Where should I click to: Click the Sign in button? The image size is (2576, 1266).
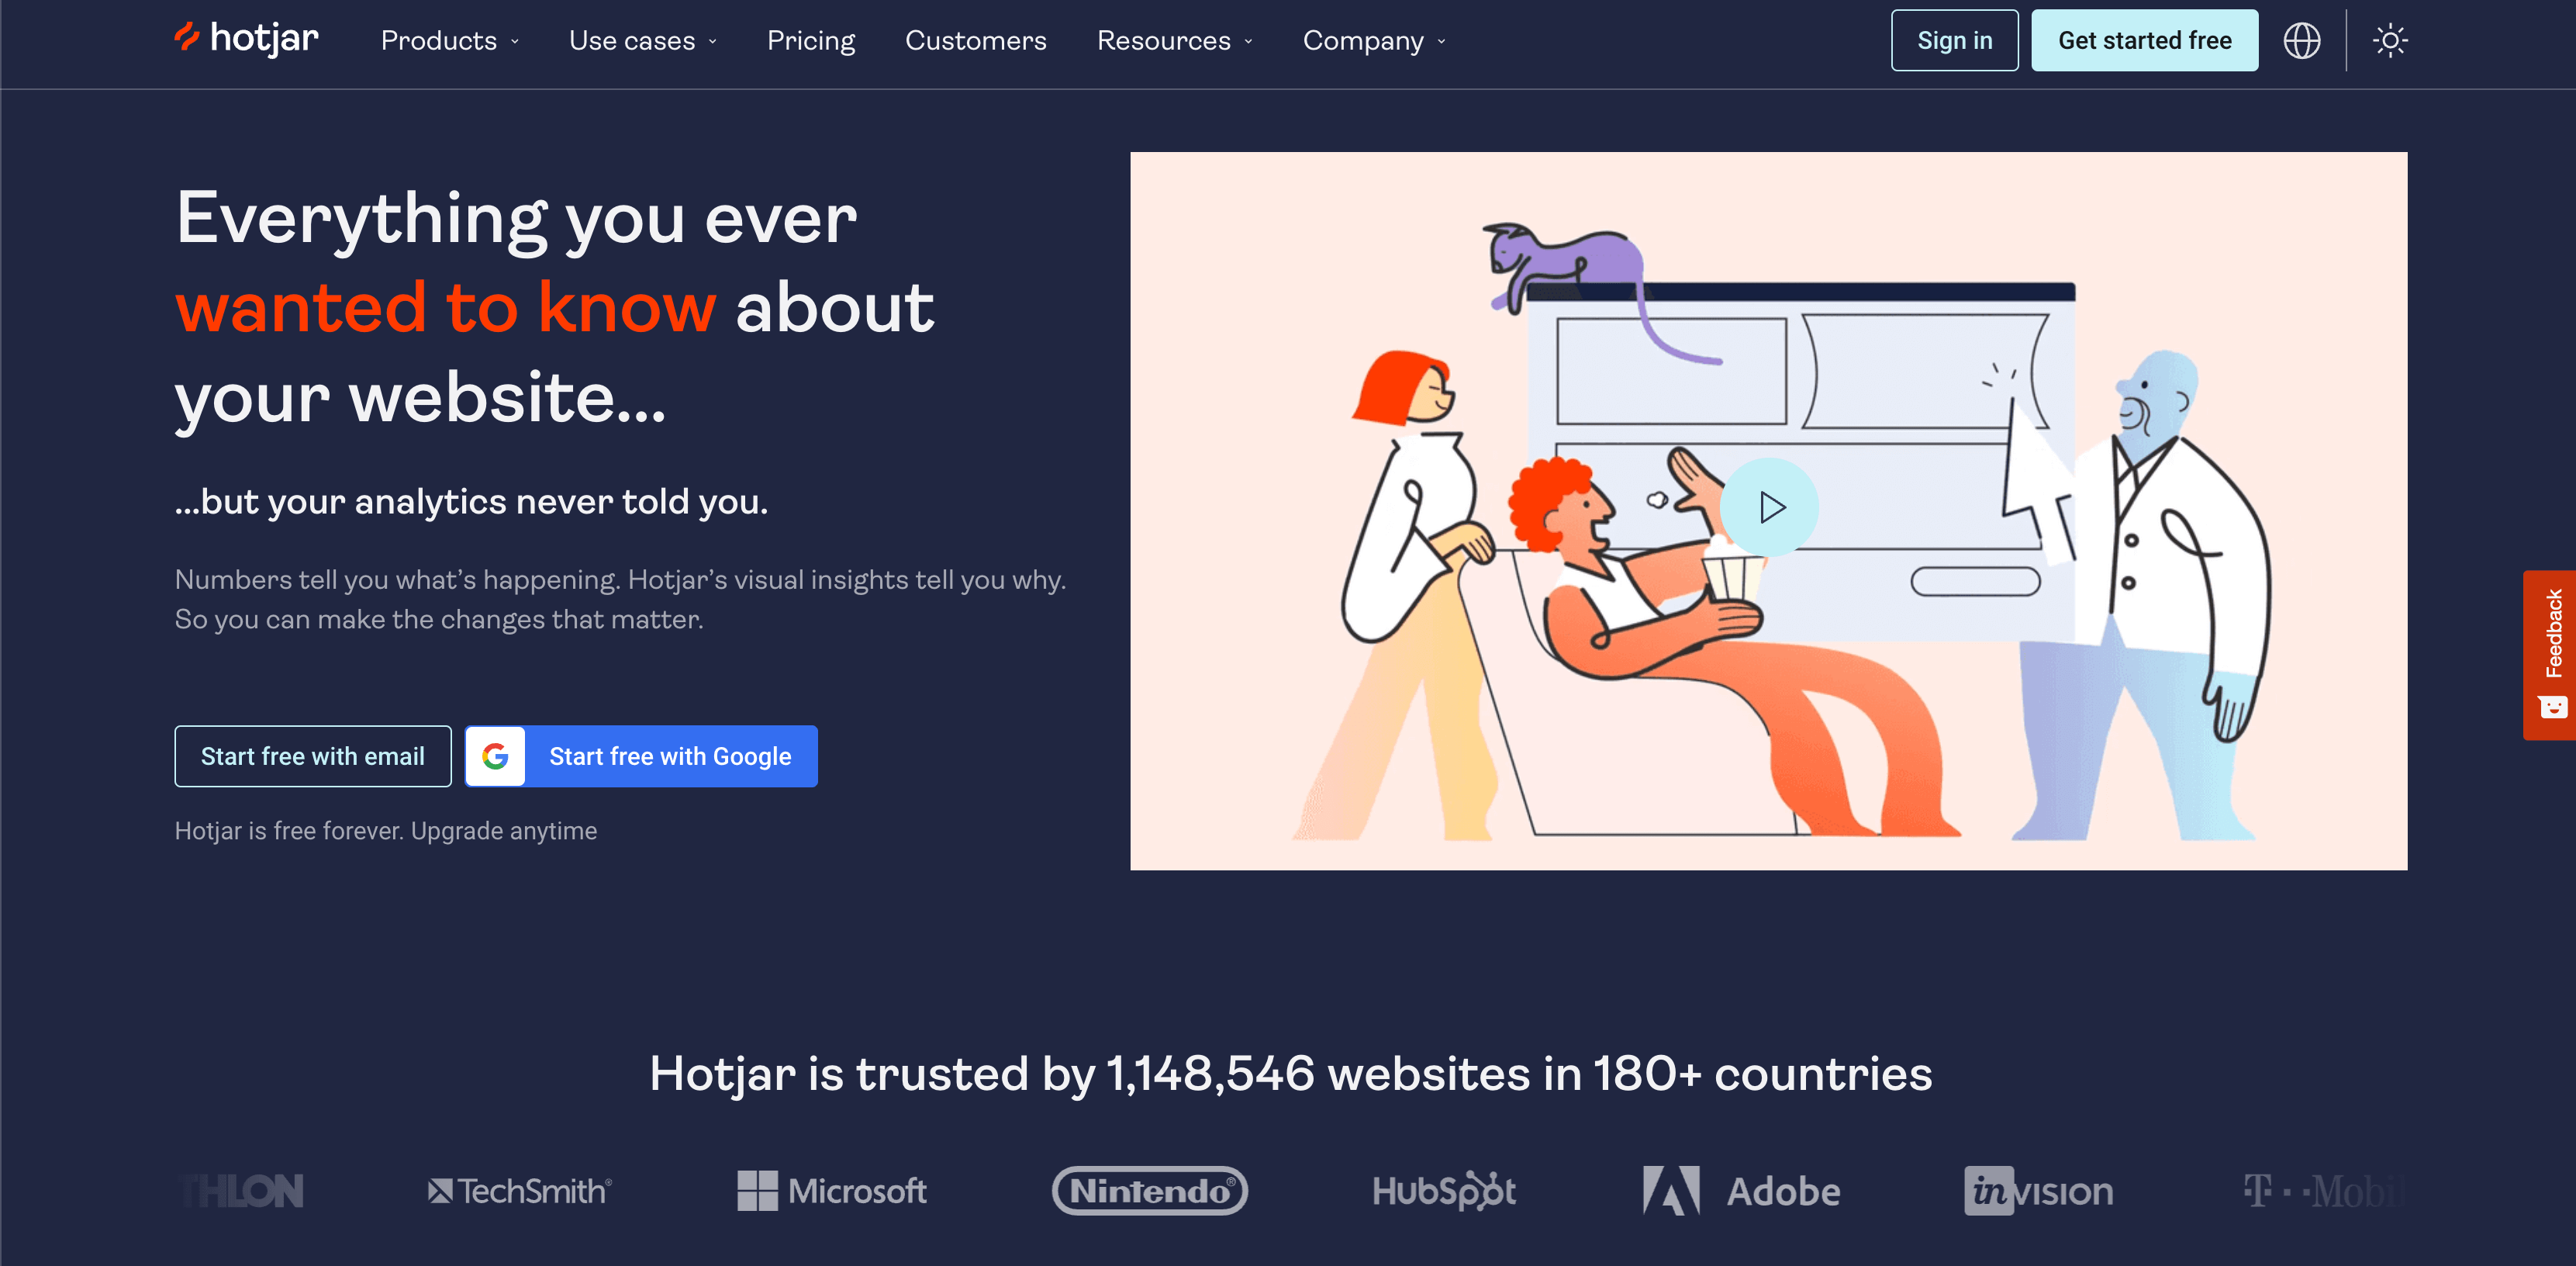point(1954,40)
